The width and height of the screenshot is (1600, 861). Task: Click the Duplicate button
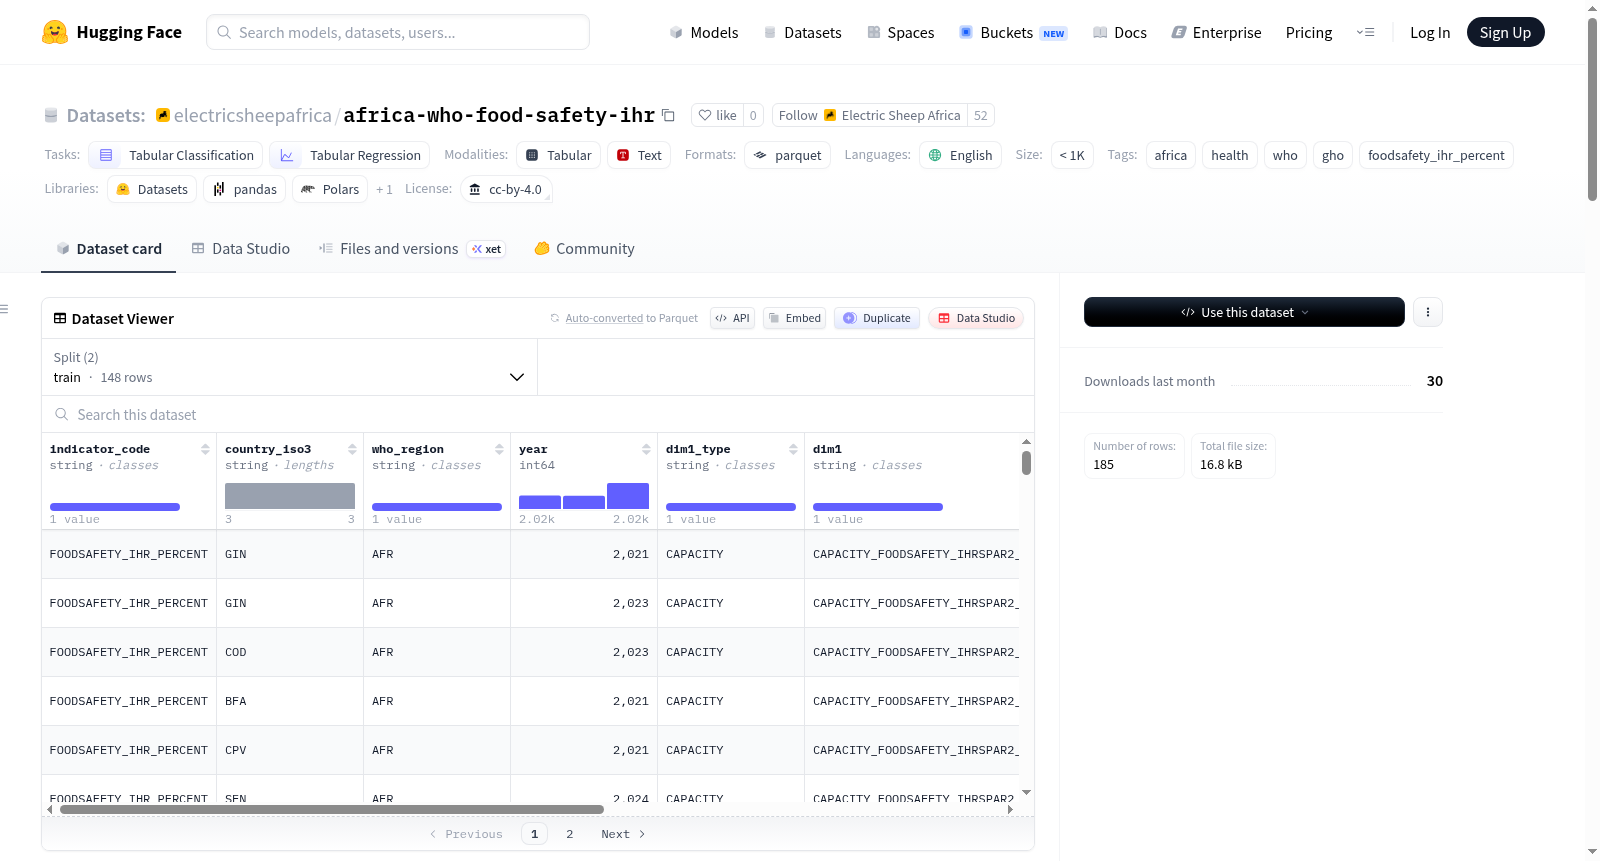click(x=876, y=318)
